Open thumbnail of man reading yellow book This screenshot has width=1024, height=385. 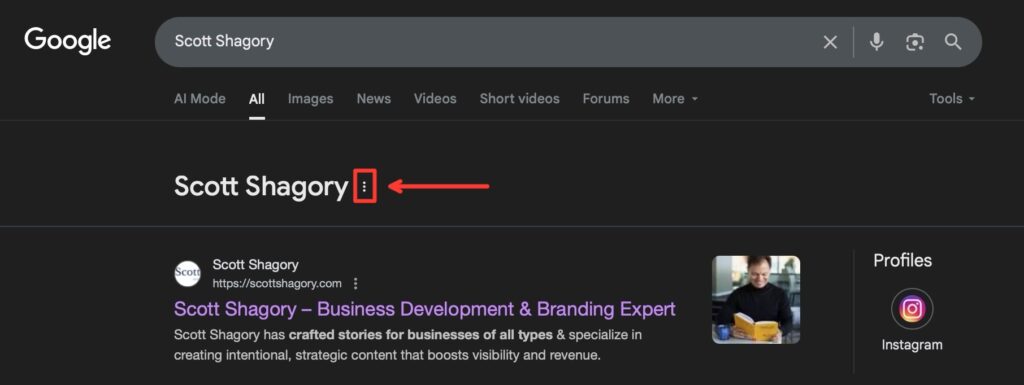(756, 300)
